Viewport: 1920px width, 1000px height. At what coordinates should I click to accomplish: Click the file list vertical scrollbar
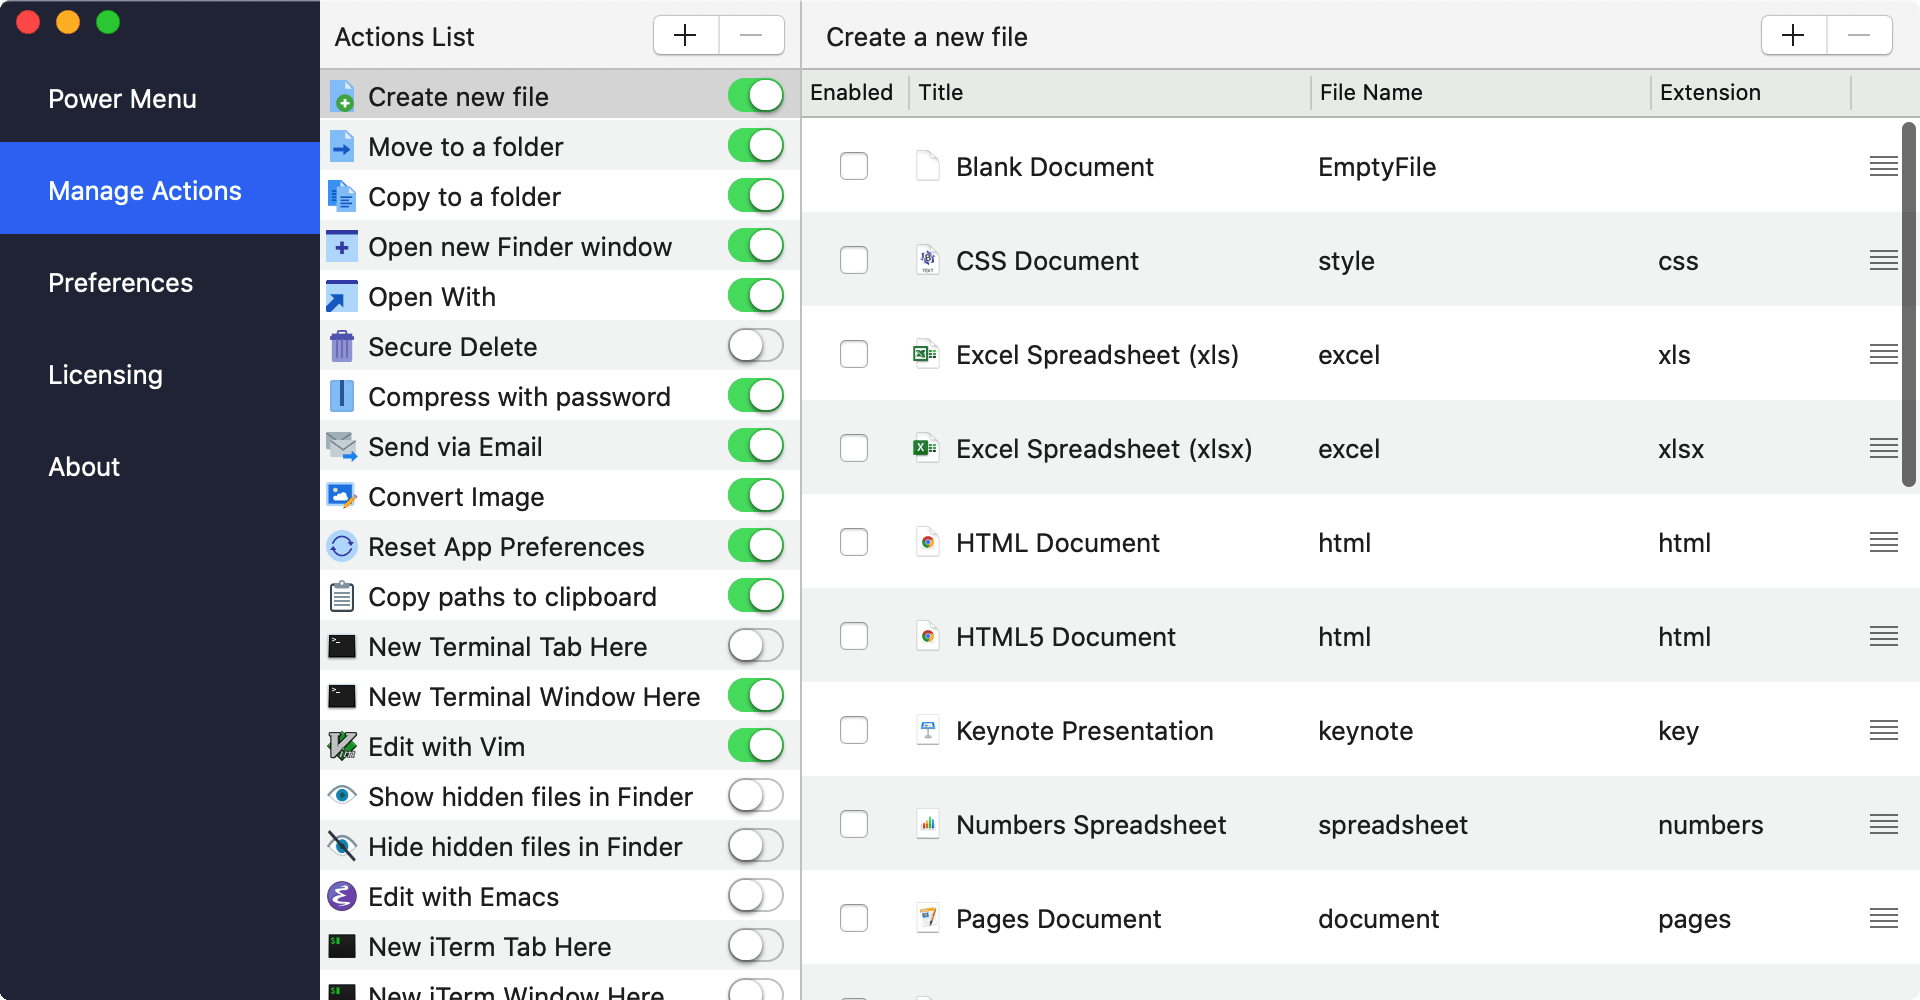(1909, 305)
